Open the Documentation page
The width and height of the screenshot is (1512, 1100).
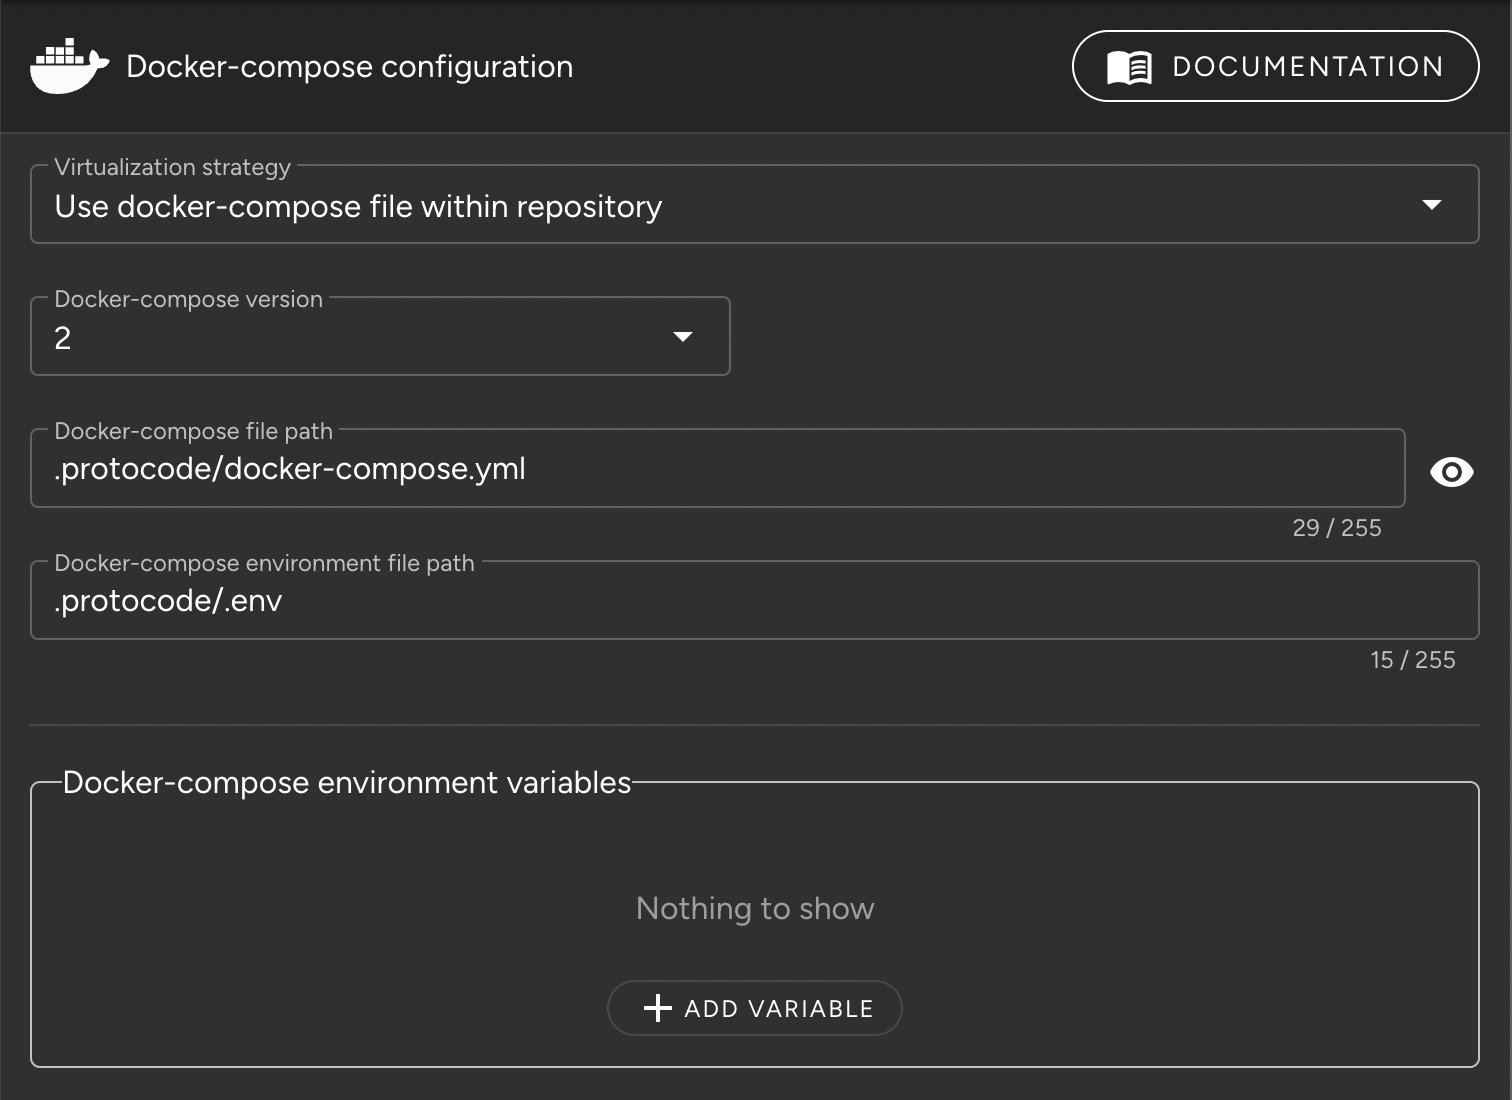tap(1275, 66)
